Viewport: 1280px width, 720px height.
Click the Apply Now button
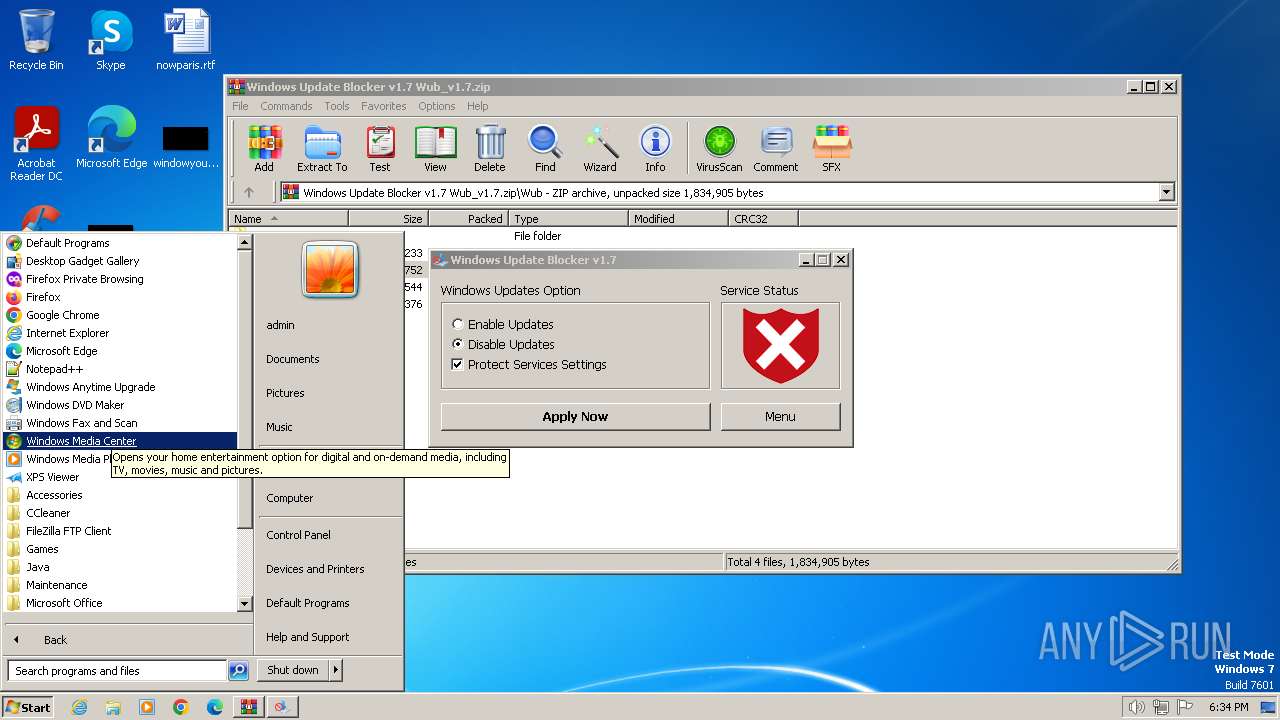pyautogui.click(x=575, y=416)
